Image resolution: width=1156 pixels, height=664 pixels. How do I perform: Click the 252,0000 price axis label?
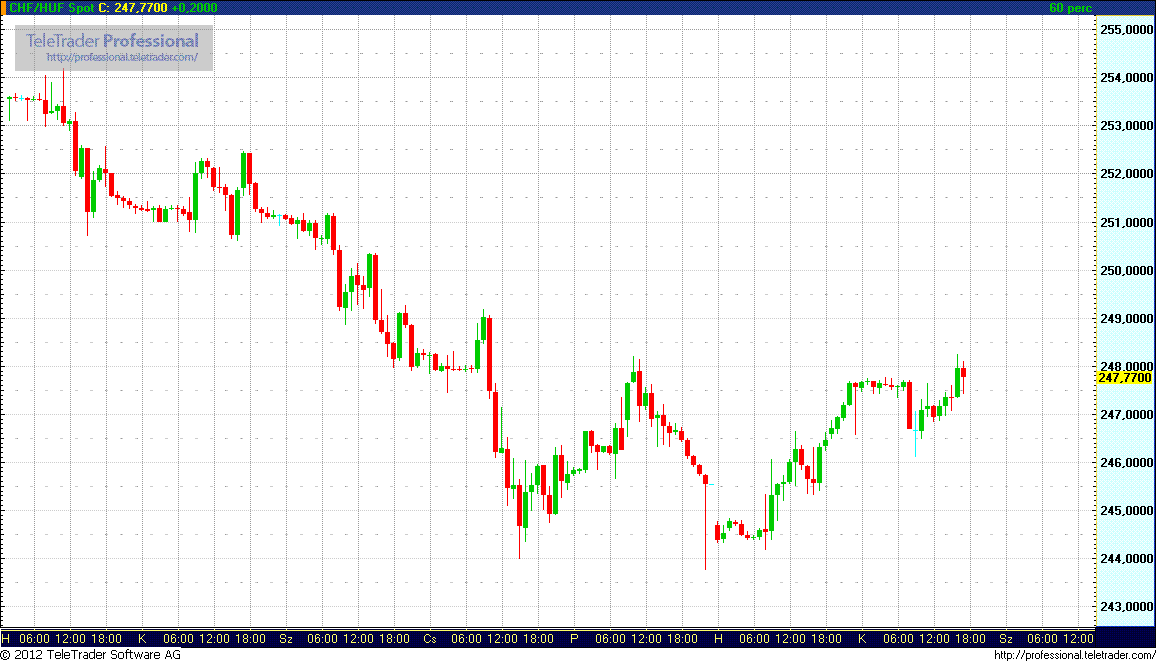pos(1126,174)
